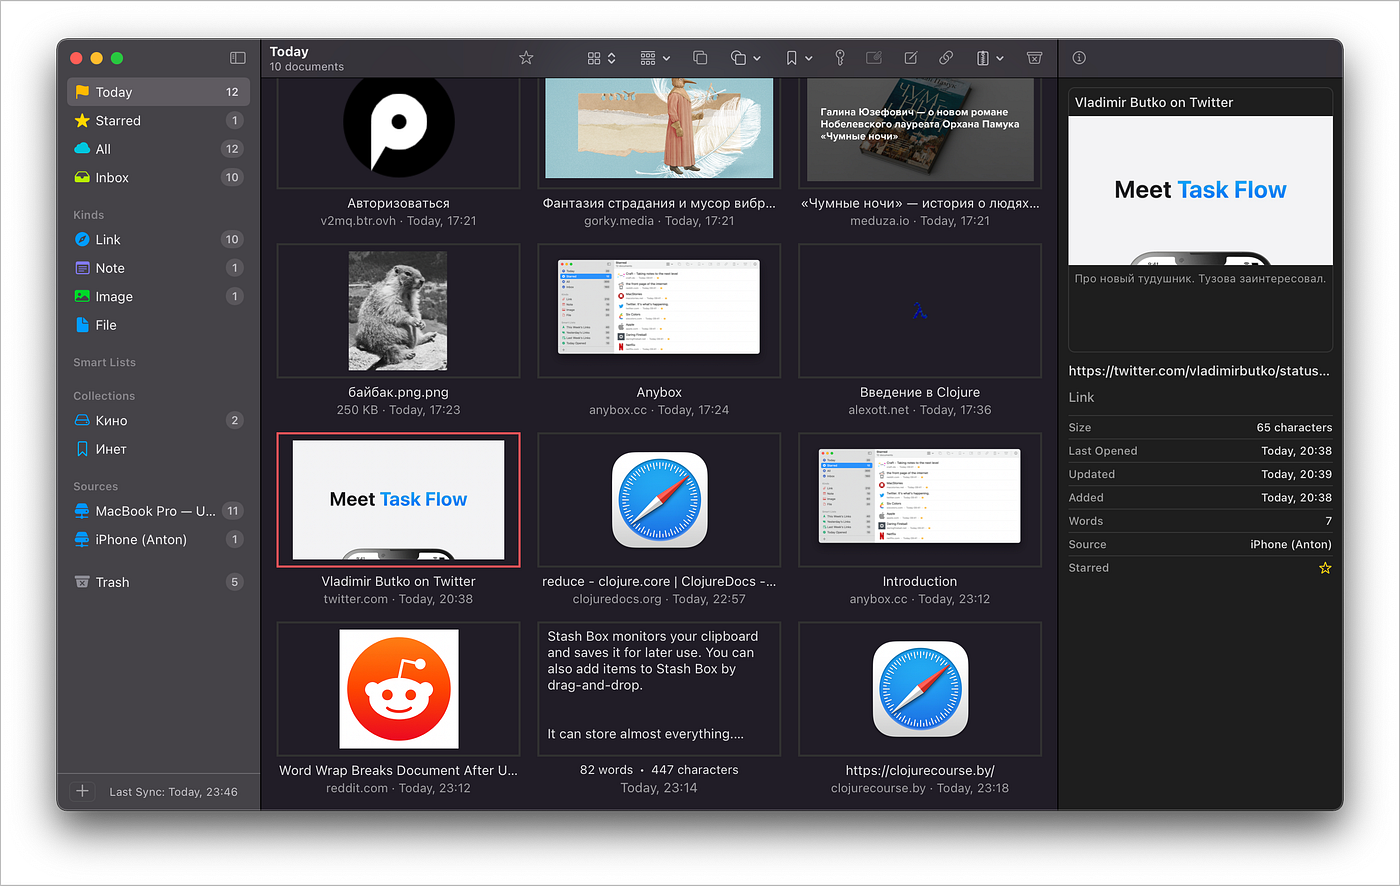This screenshot has width=1400, height=886.
Task: Click the trash-with-x delete icon in toolbar
Action: click(1035, 58)
